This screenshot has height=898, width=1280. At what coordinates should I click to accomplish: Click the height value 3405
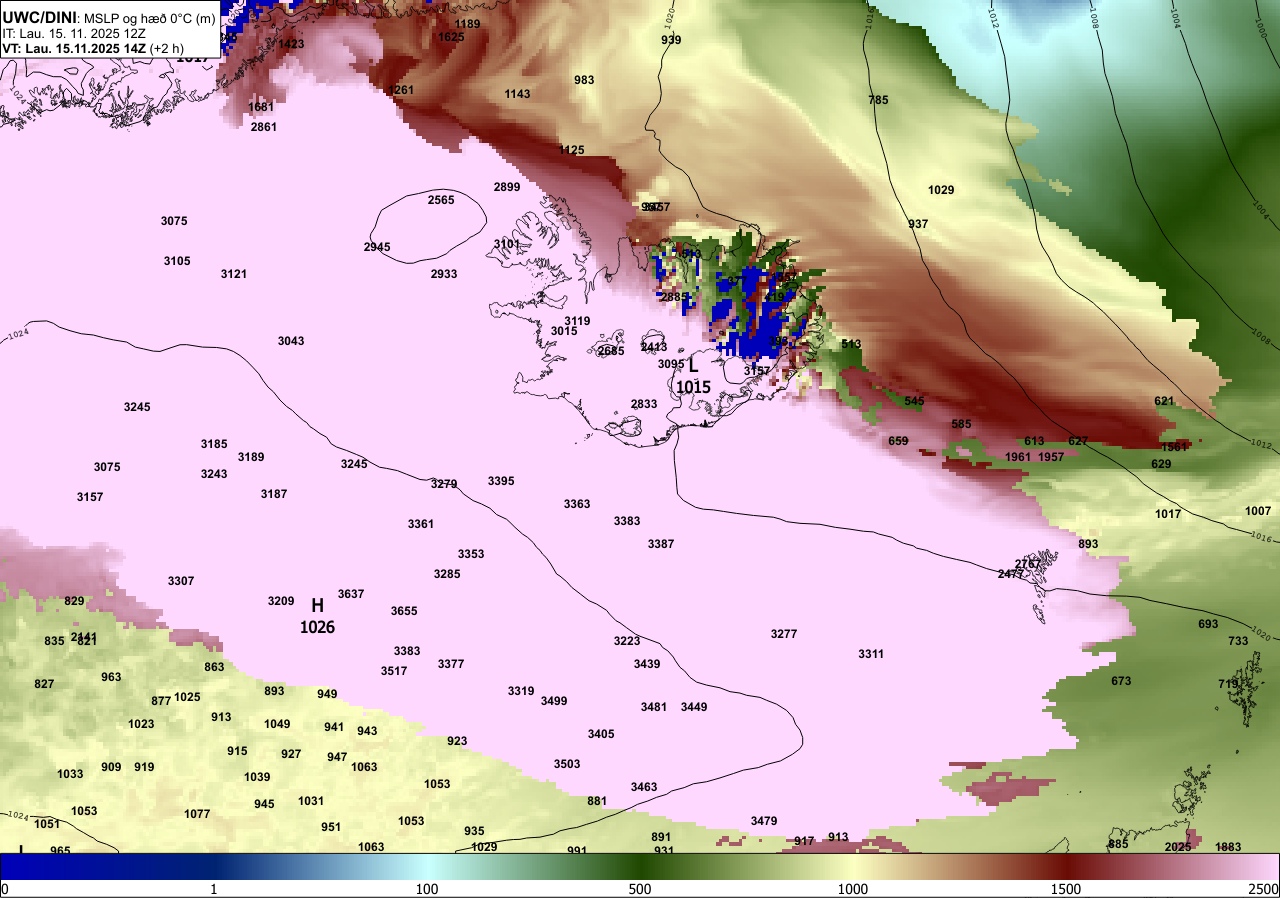pyautogui.click(x=601, y=734)
